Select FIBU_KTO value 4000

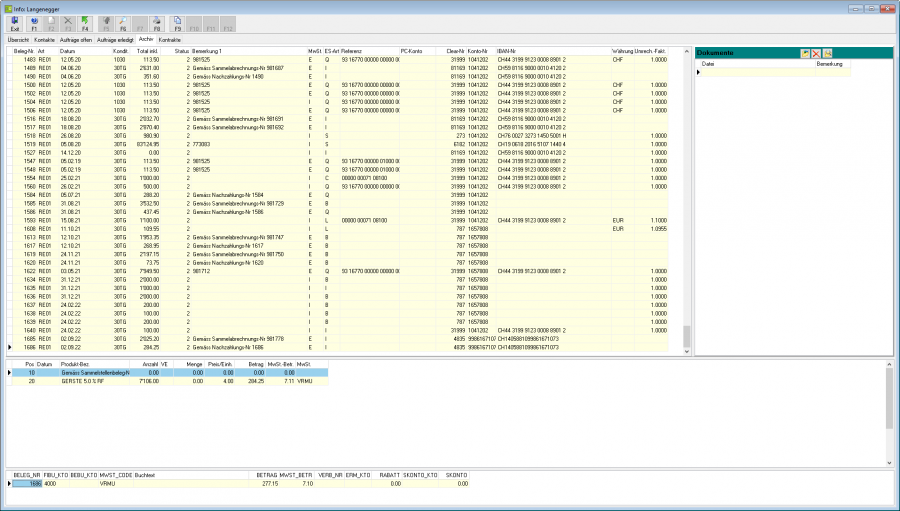[x=56, y=484]
